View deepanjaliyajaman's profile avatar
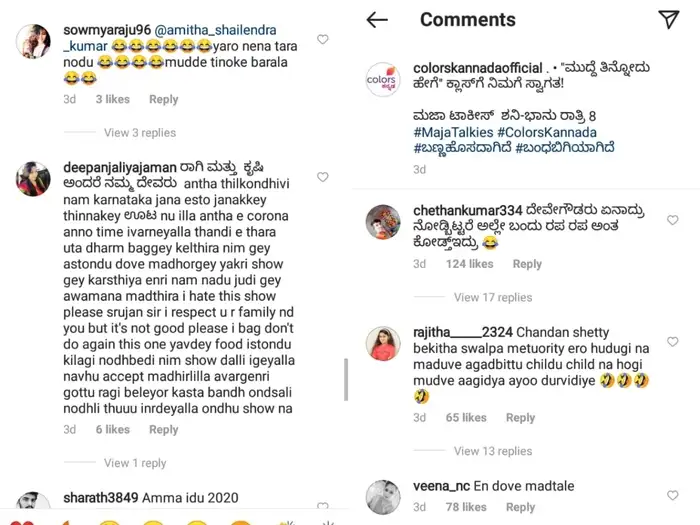Screen dimensions: 700x525 pos(33,178)
